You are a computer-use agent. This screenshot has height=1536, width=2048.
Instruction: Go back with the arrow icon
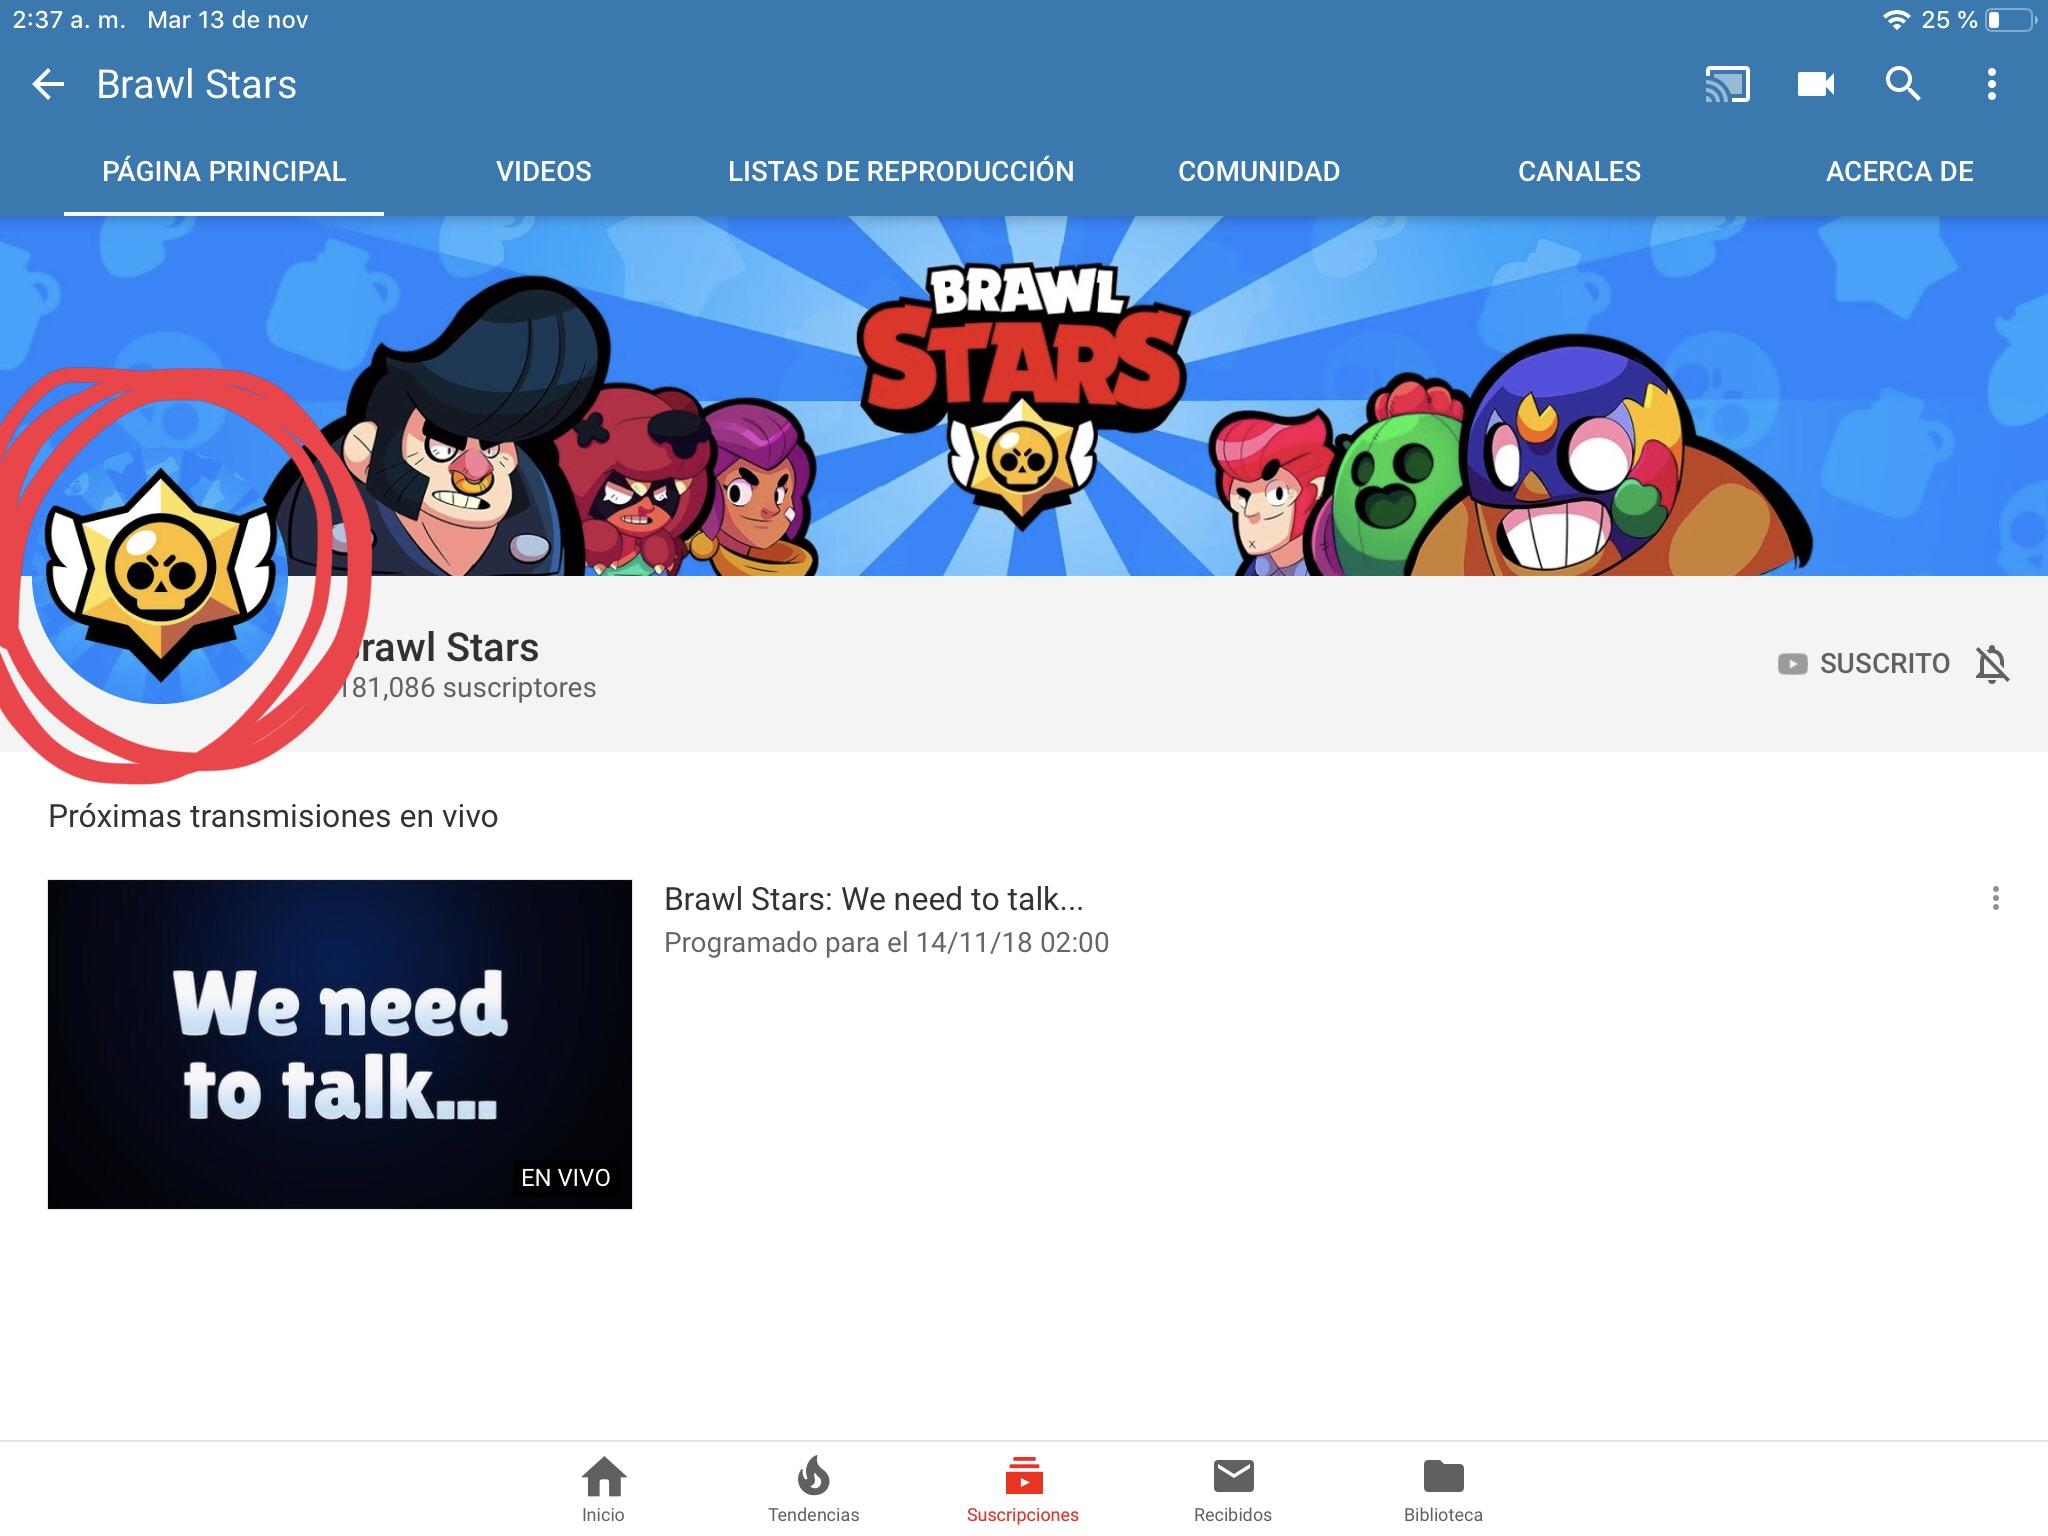[x=48, y=85]
